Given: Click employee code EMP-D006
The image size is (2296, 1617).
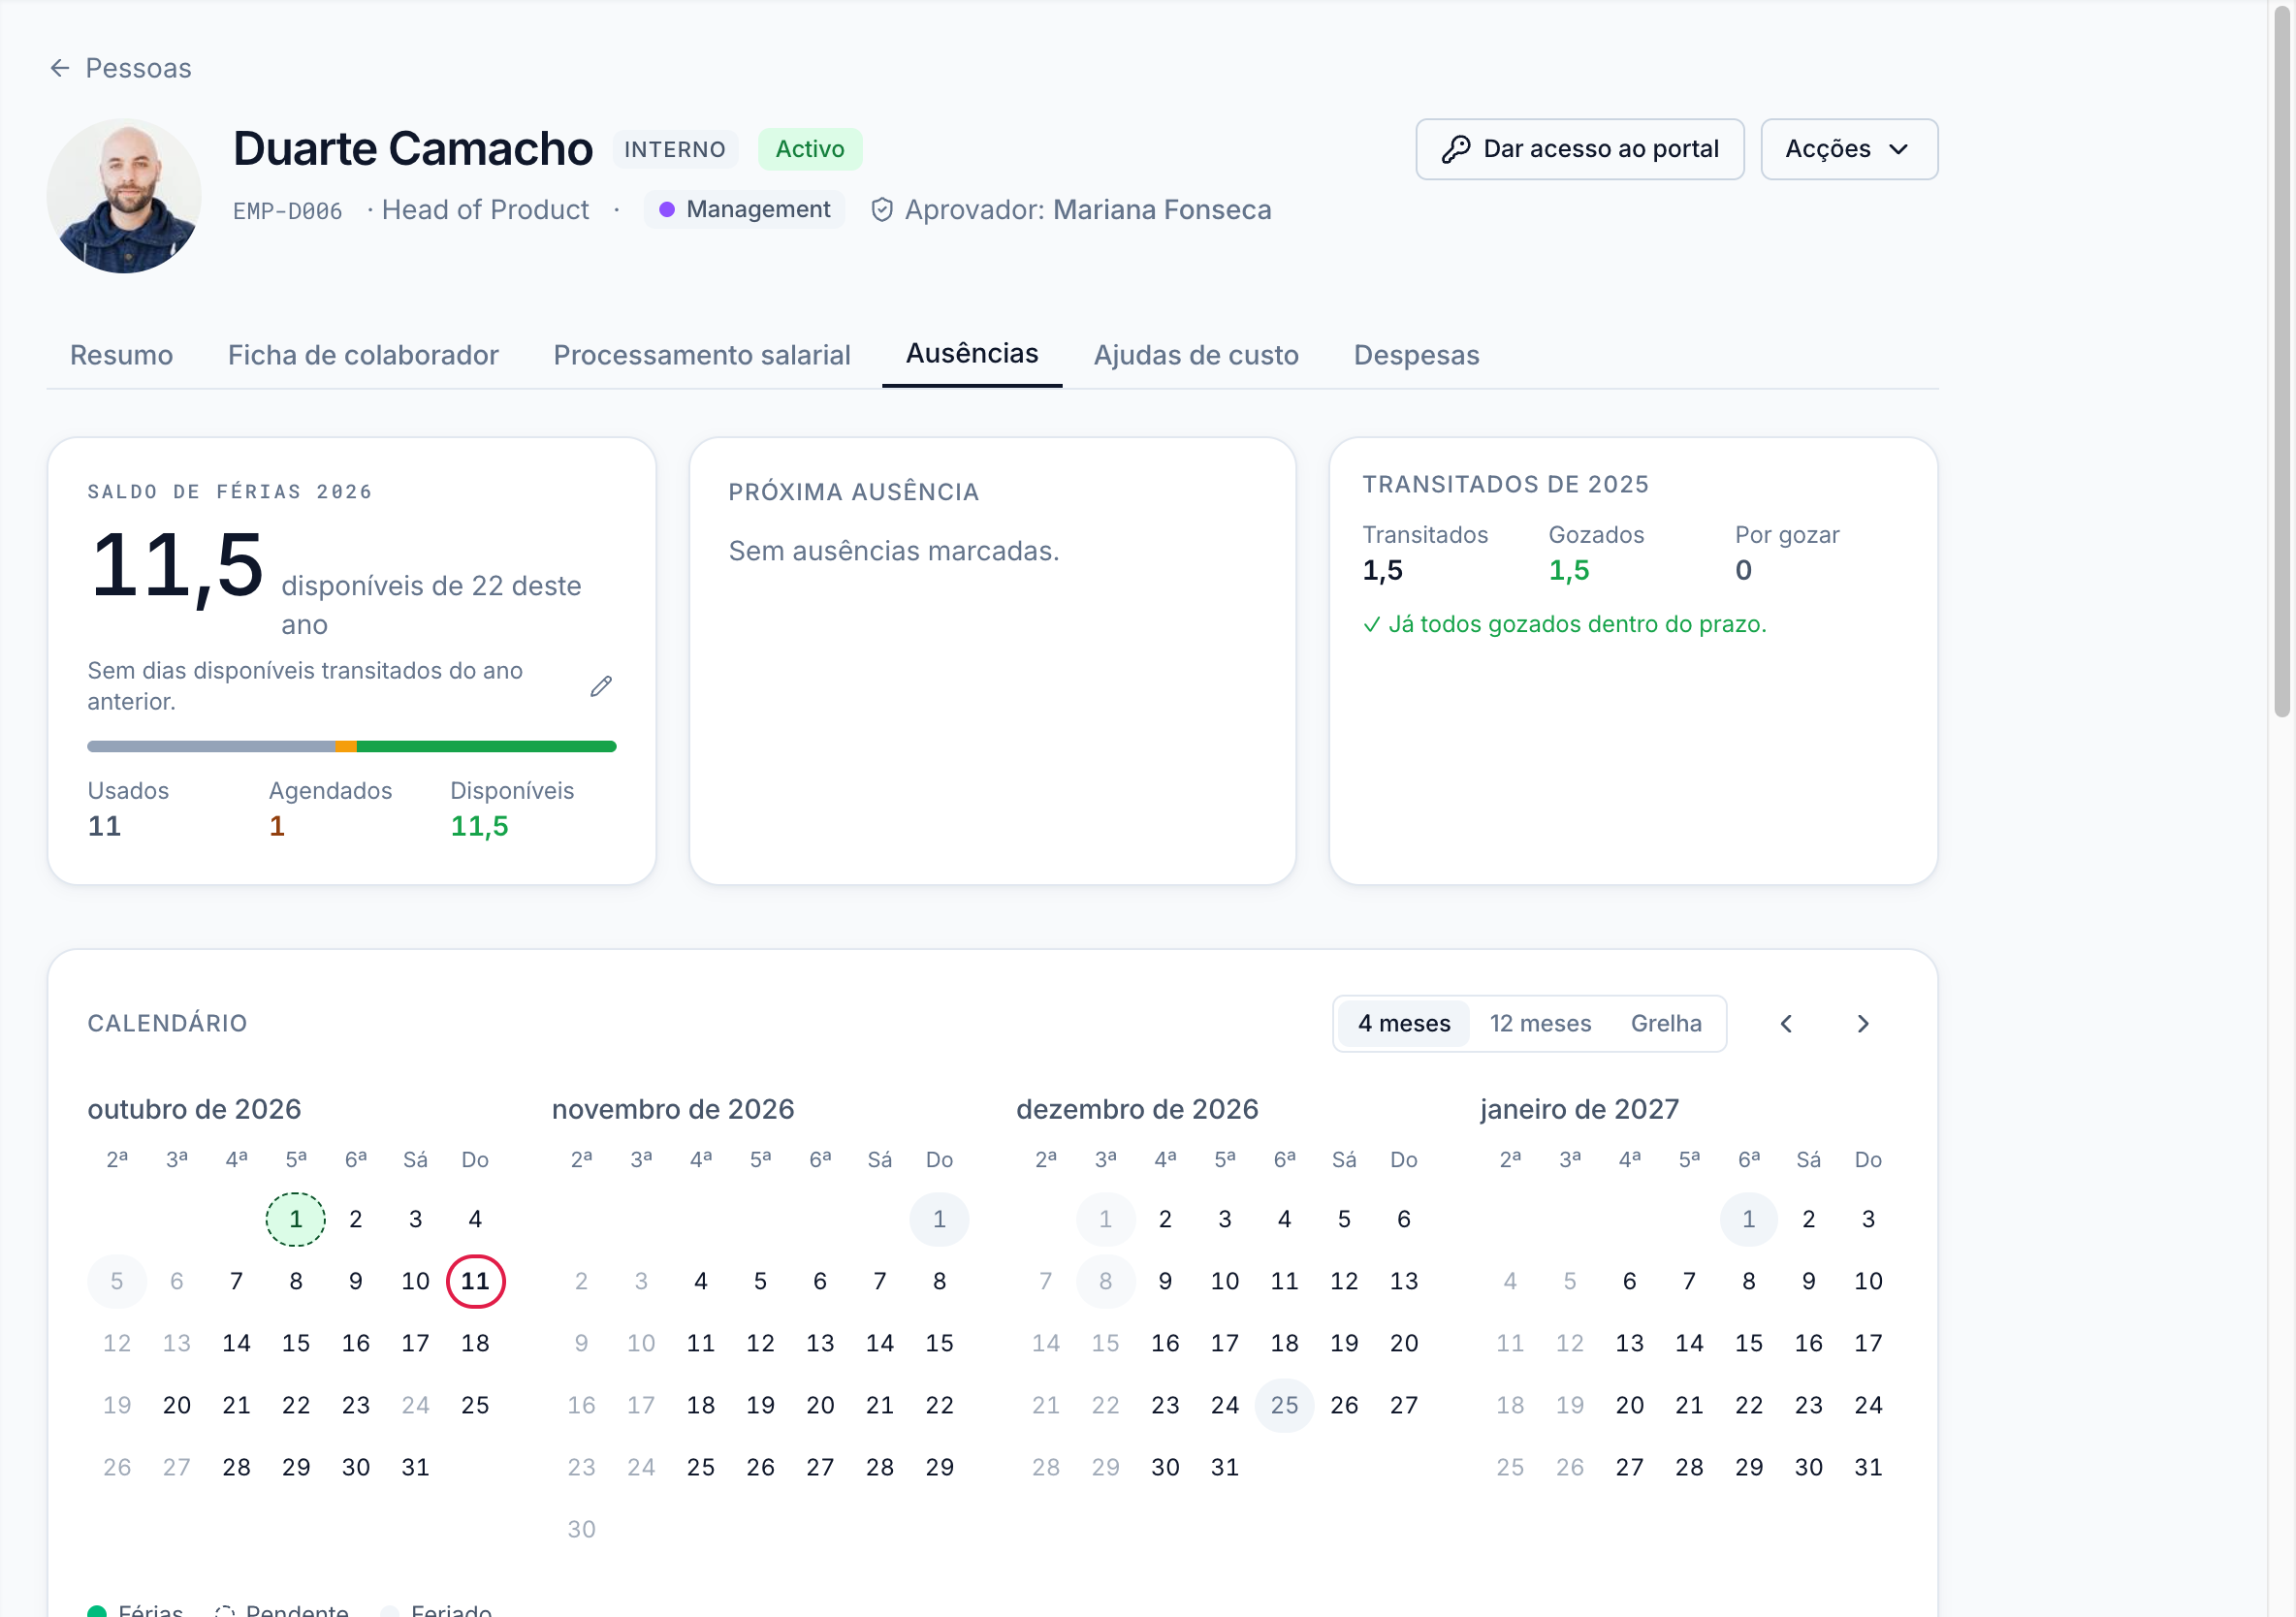Looking at the screenshot, I should [x=287, y=211].
